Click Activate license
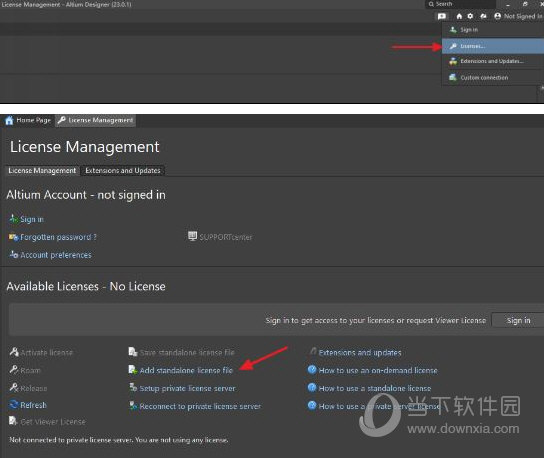The width and height of the screenshot is (544, 458). (46, 353)
